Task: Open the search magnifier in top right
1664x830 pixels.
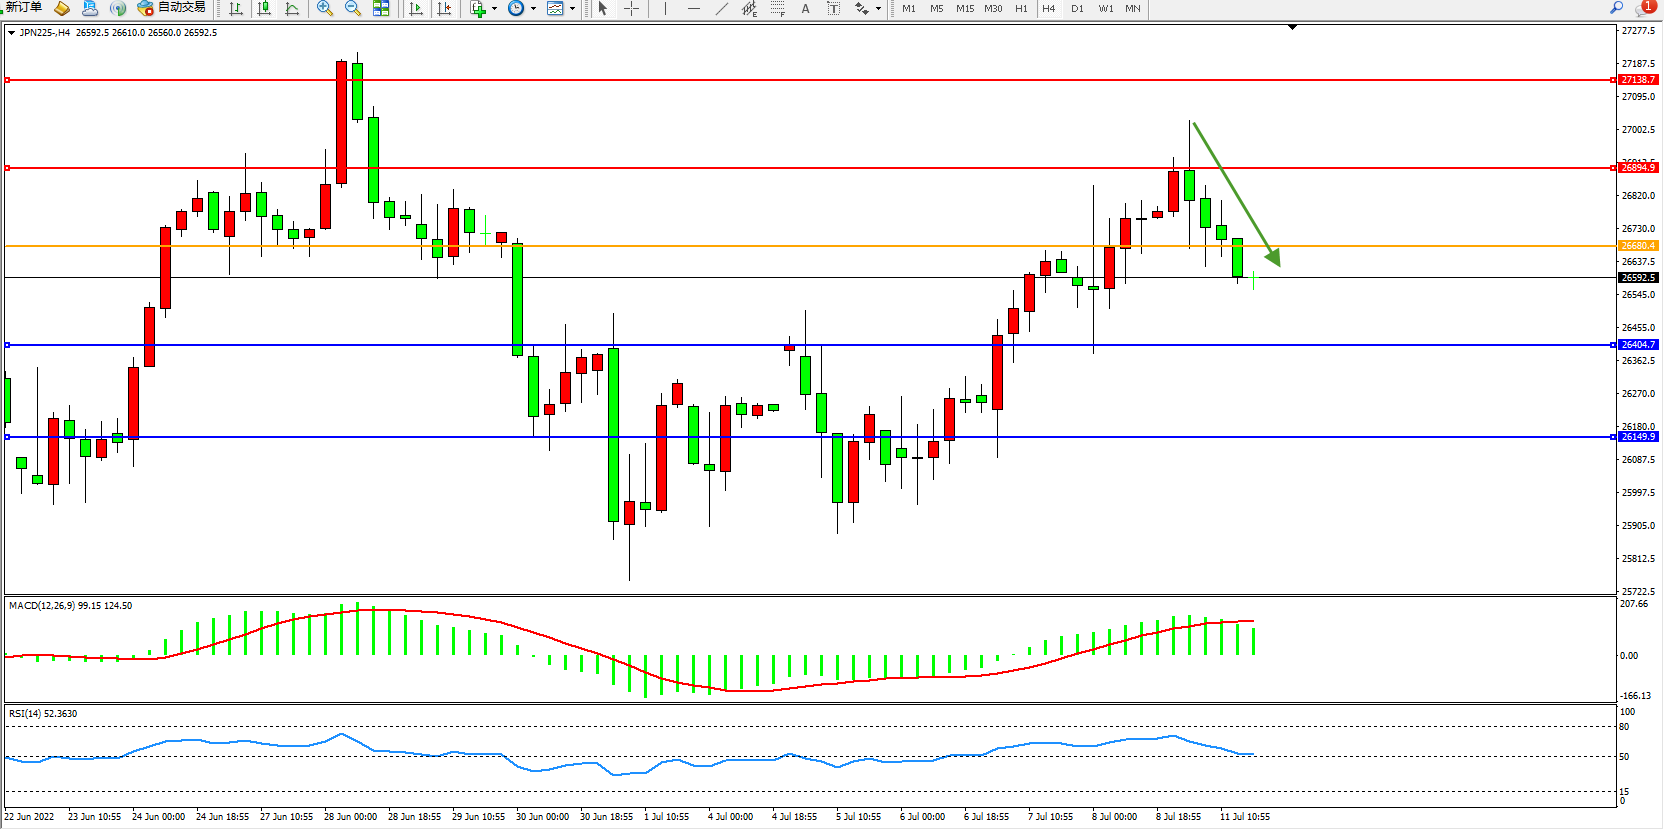Action: 1616,8
